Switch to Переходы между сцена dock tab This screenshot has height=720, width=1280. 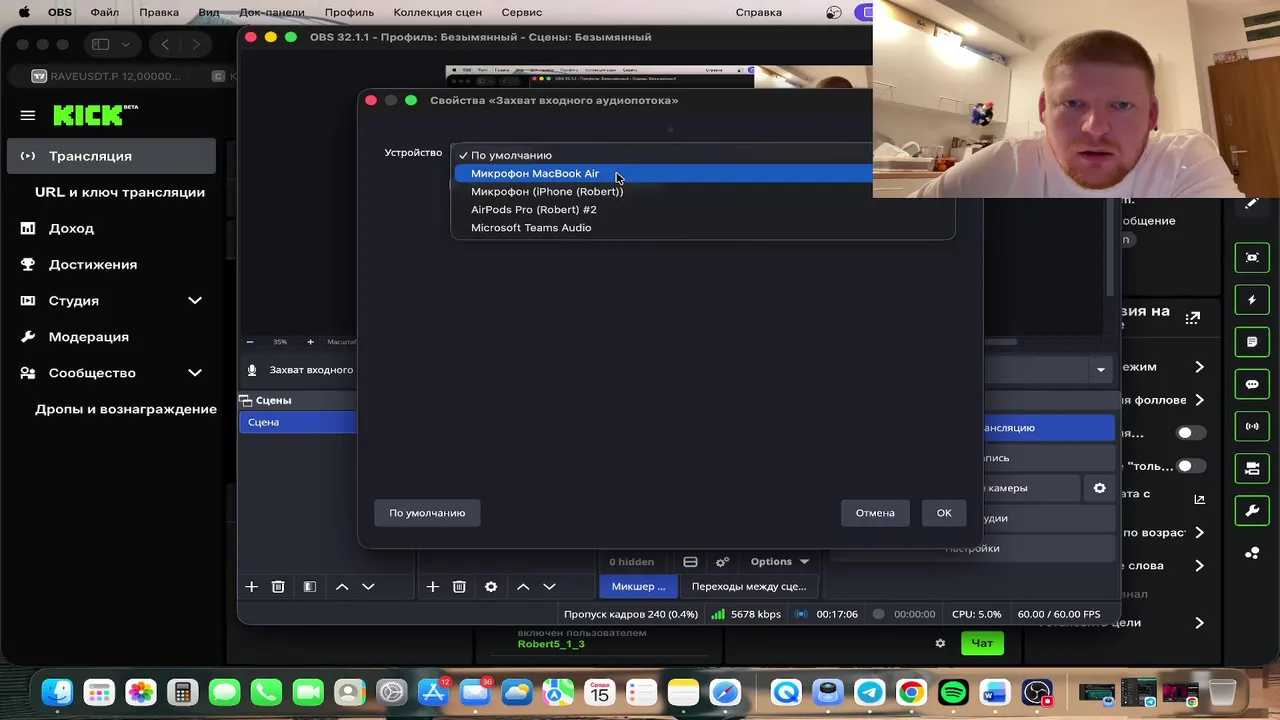tap(748, 587)
